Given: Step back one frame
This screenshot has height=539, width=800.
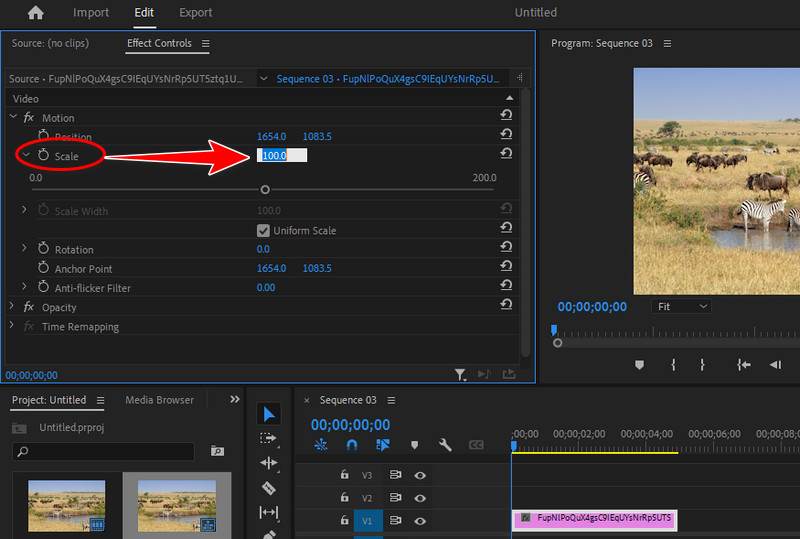Looking at the screenshot, I should (x=776, y=365).
